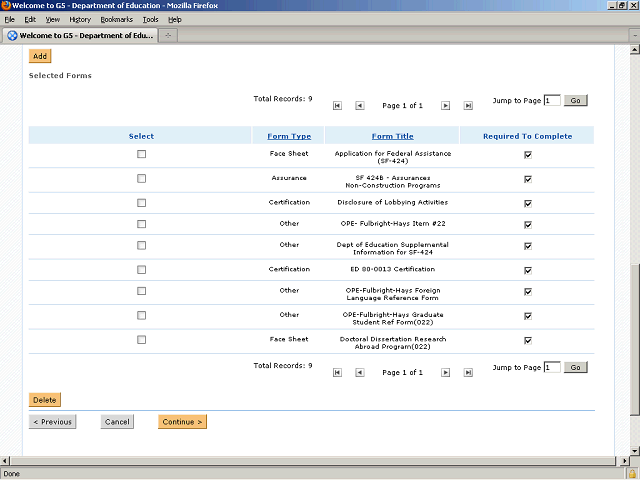The width and height of the screenshot is (640, 480).
Task: Click the Delete button
Action: point(45,400)
